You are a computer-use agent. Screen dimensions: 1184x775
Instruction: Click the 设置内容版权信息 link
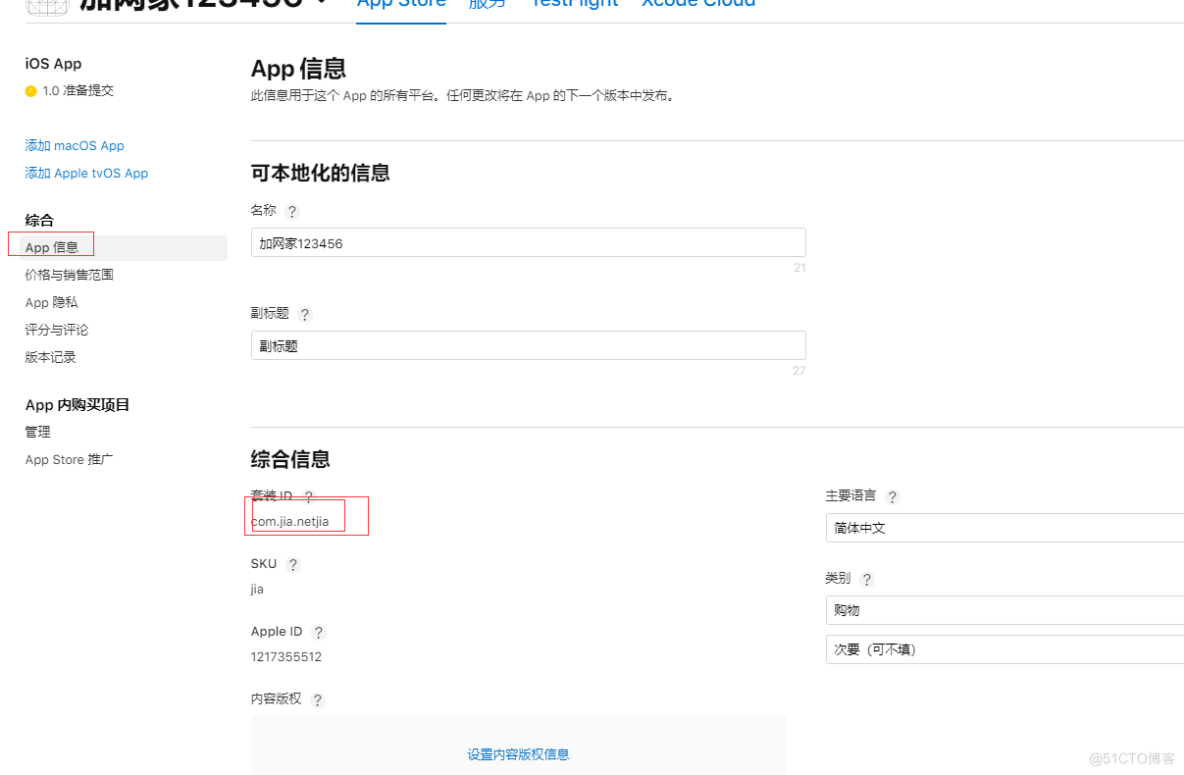[518, 755]
